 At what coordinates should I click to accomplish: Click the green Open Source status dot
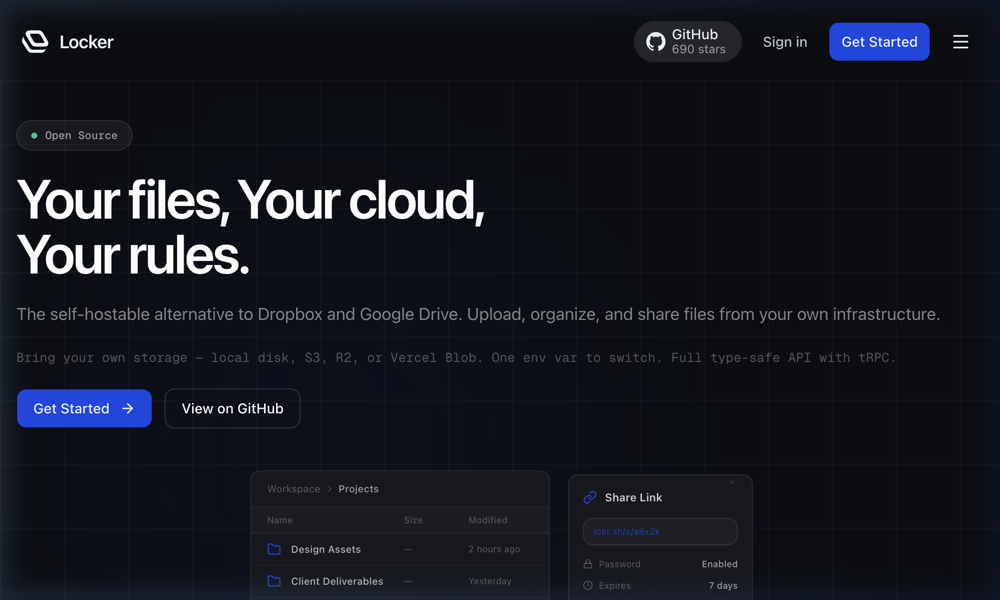(x=34, y=136)
